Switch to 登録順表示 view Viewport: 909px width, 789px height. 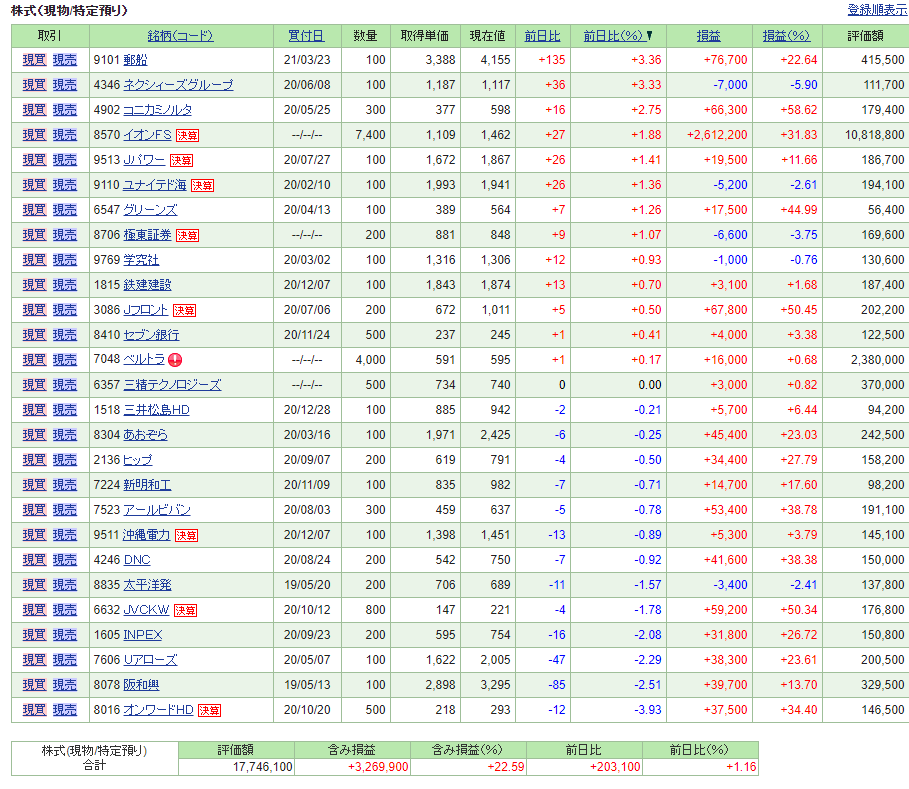coord(878,10)
